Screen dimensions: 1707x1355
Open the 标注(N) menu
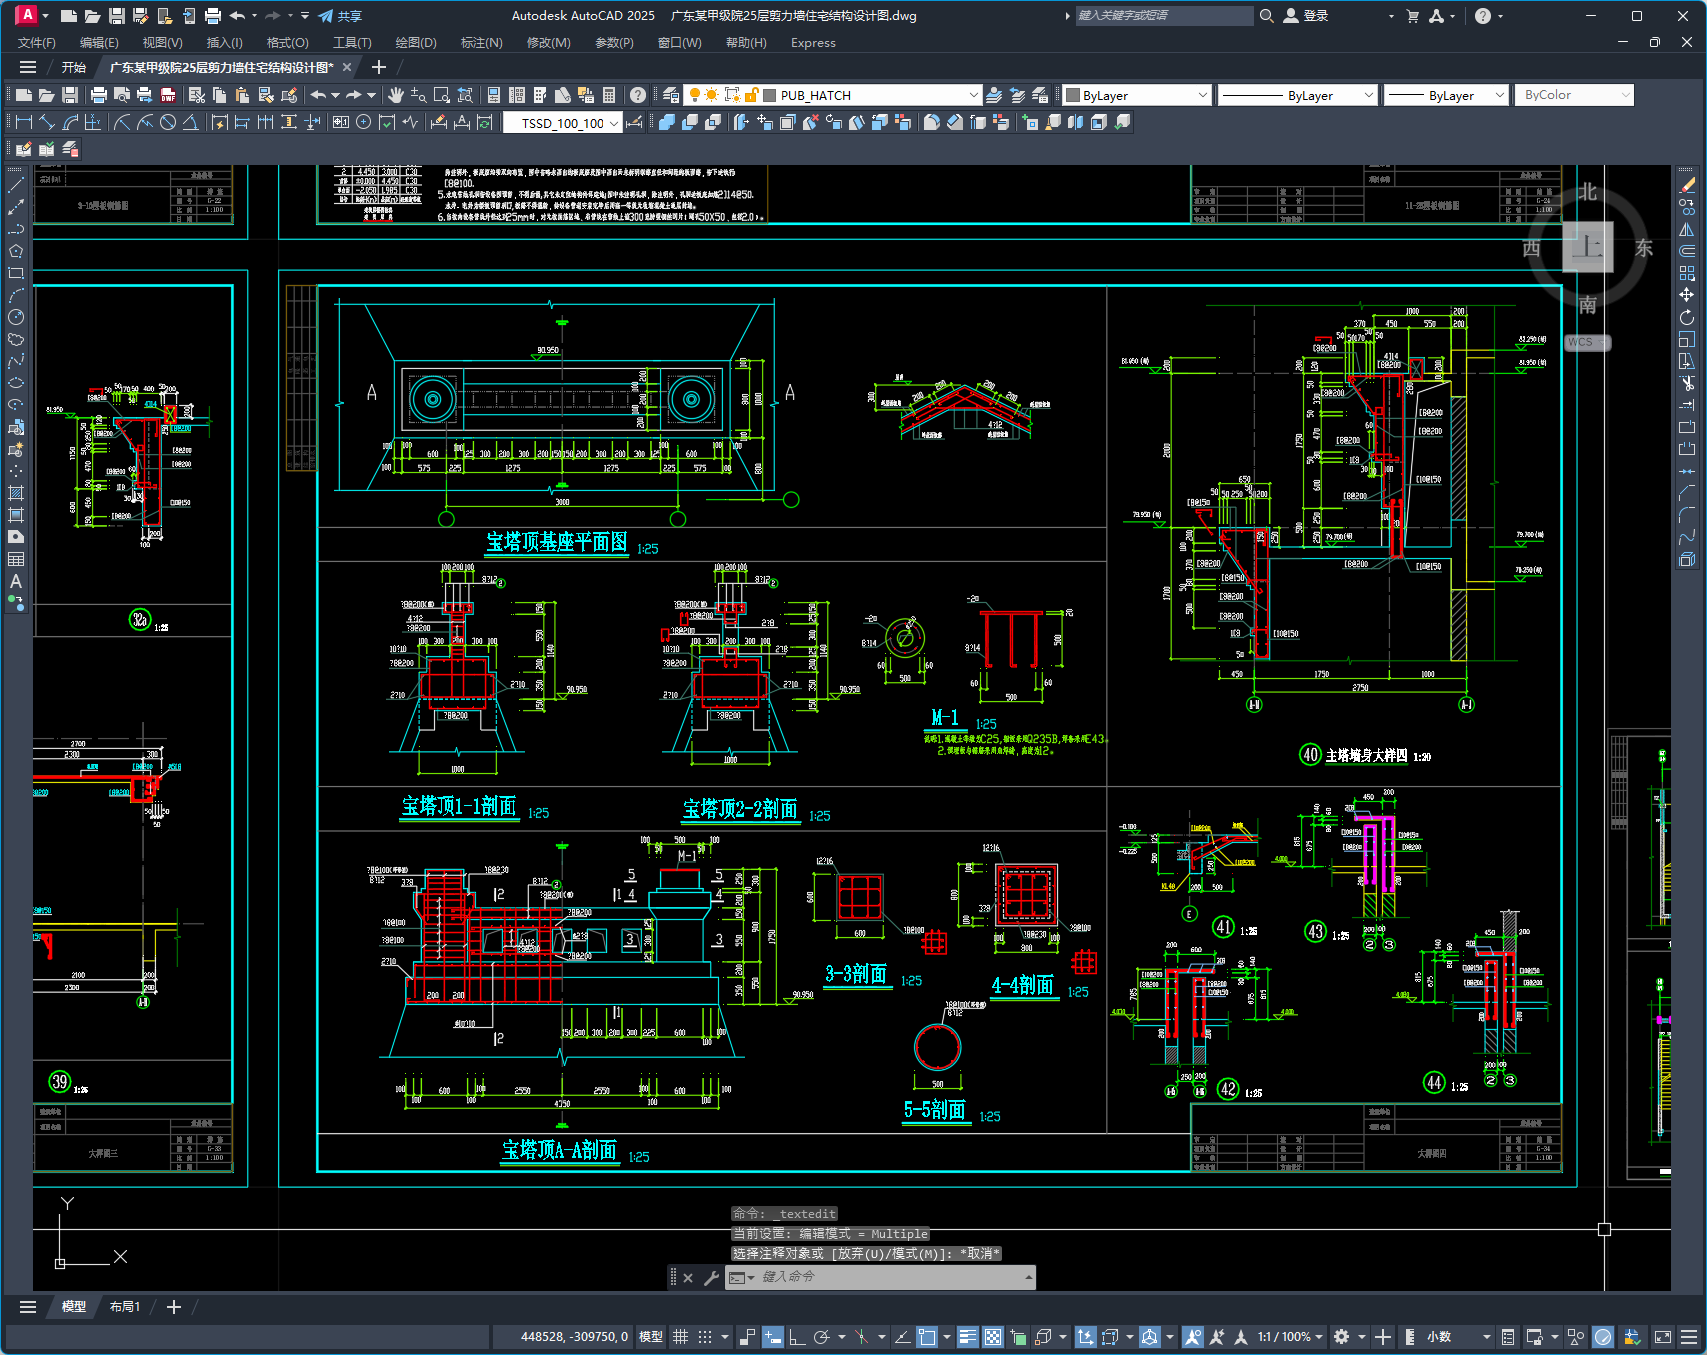pos(481,42)
